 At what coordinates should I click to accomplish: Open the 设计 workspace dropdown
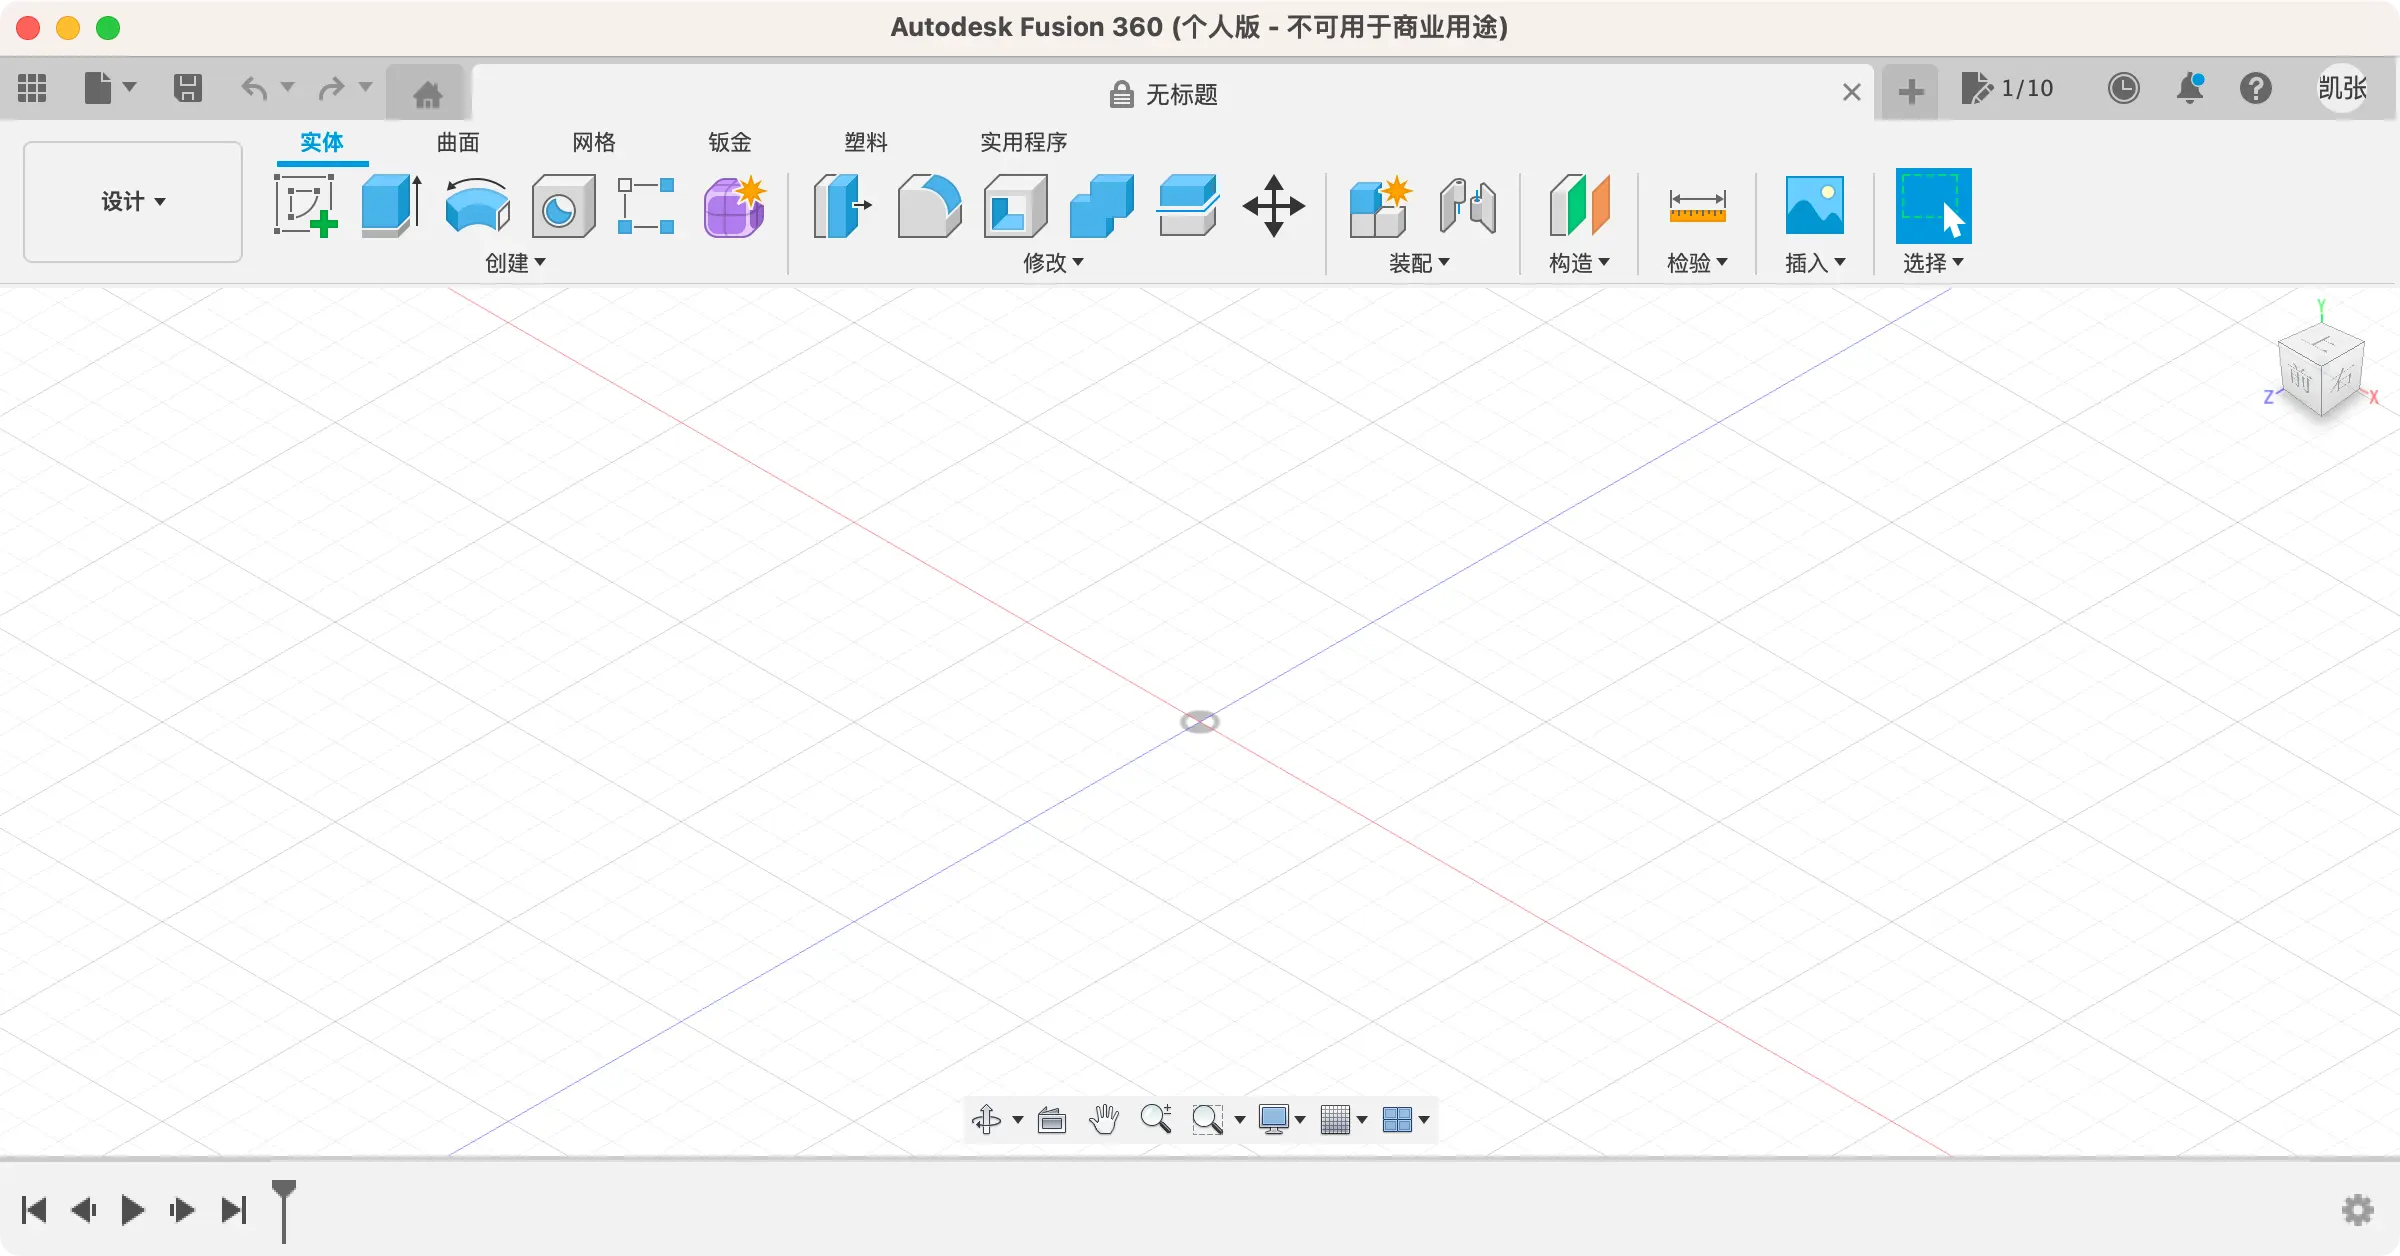(x=132, y=201)
